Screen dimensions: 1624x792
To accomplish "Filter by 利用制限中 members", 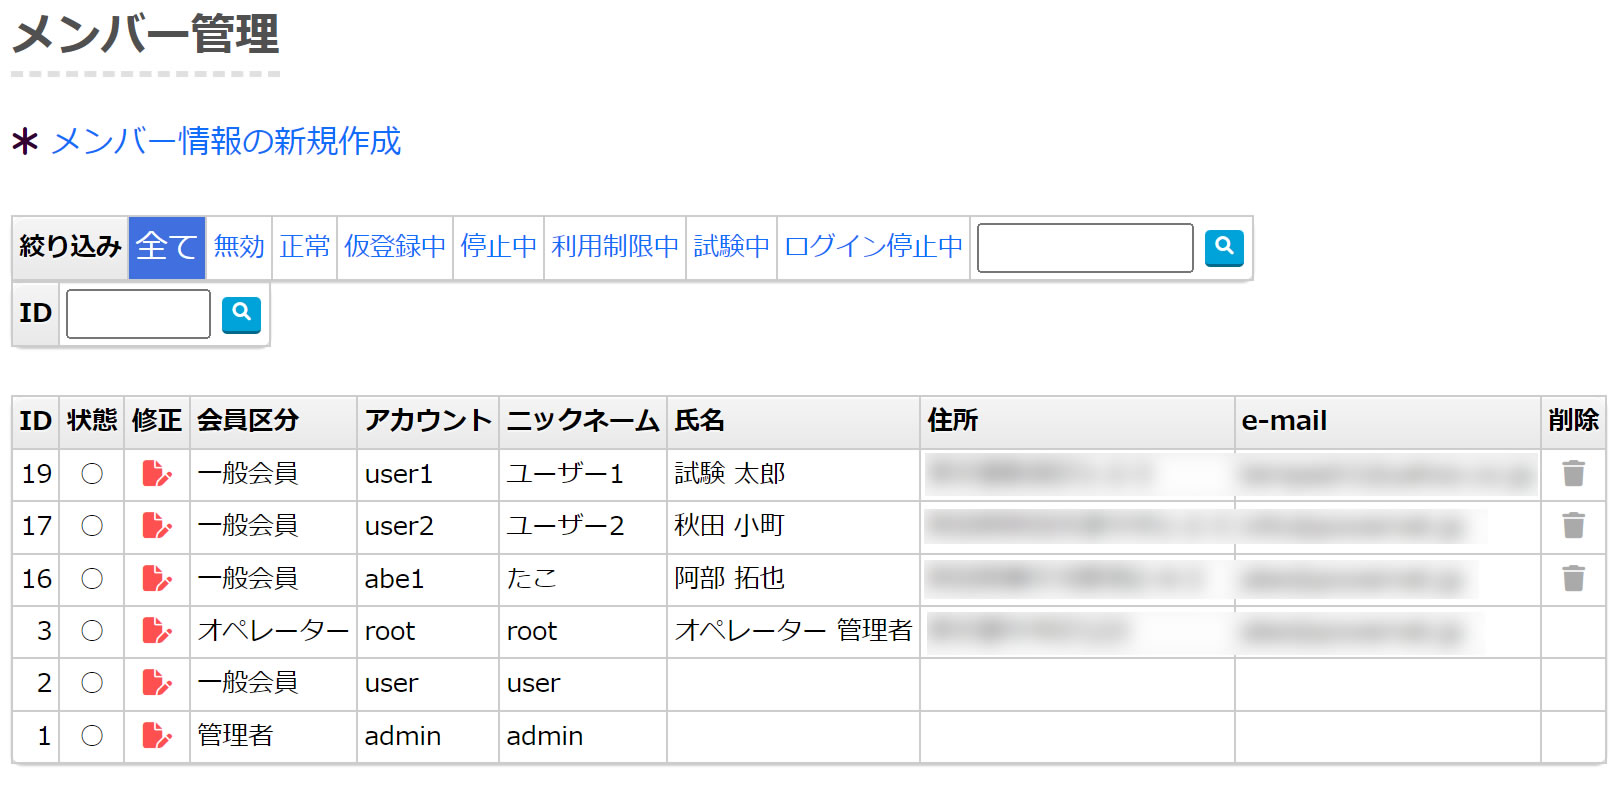I will 615,247.
